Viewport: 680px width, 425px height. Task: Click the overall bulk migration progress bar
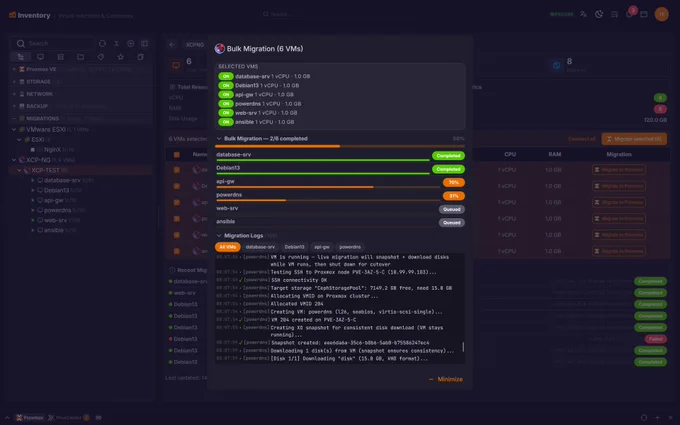340,147
